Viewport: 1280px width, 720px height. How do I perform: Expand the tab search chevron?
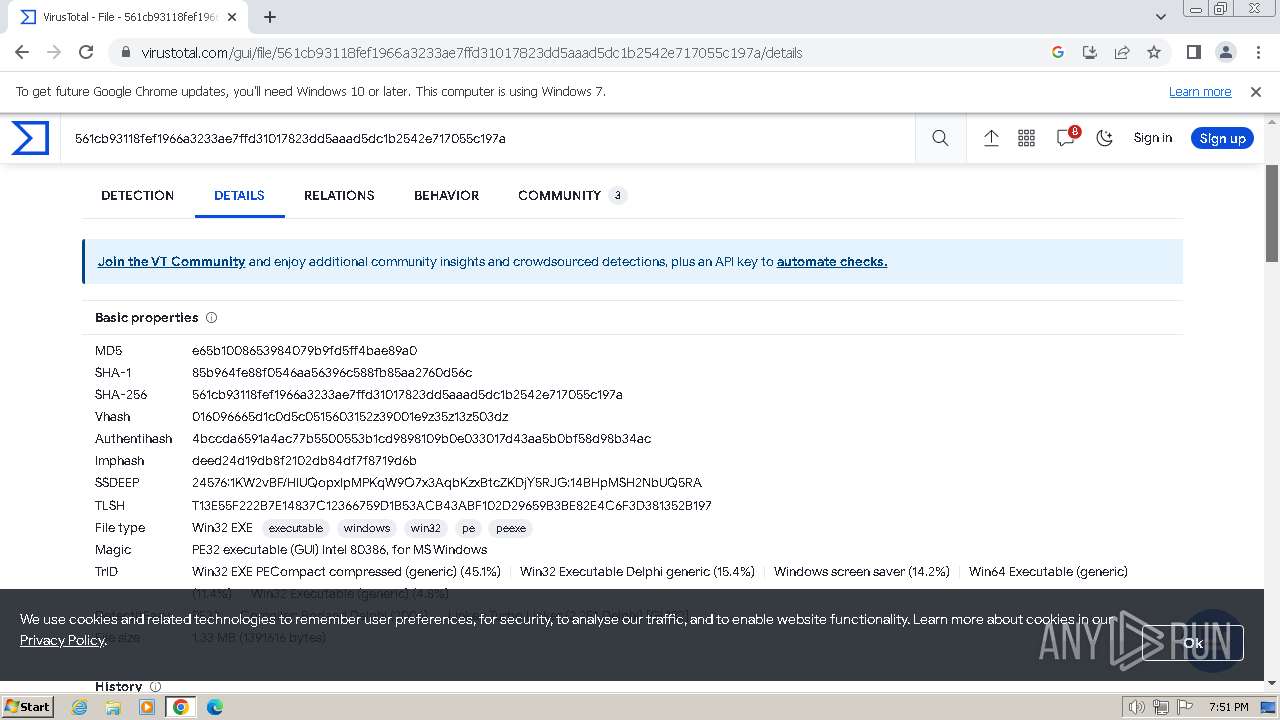click(x=1161, y=17)
